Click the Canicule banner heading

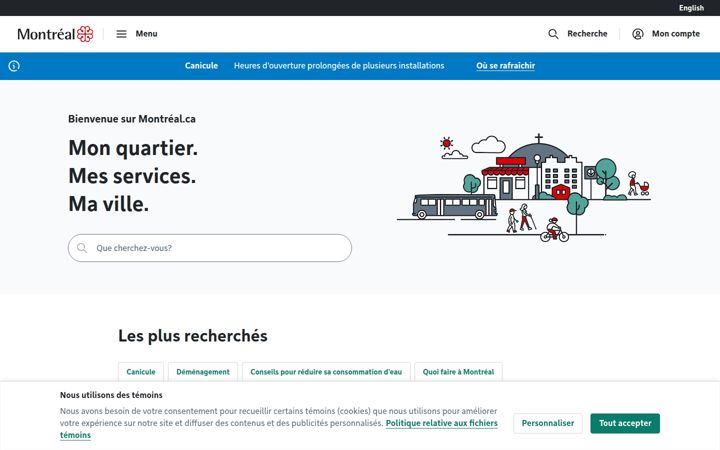pos(201,66)
